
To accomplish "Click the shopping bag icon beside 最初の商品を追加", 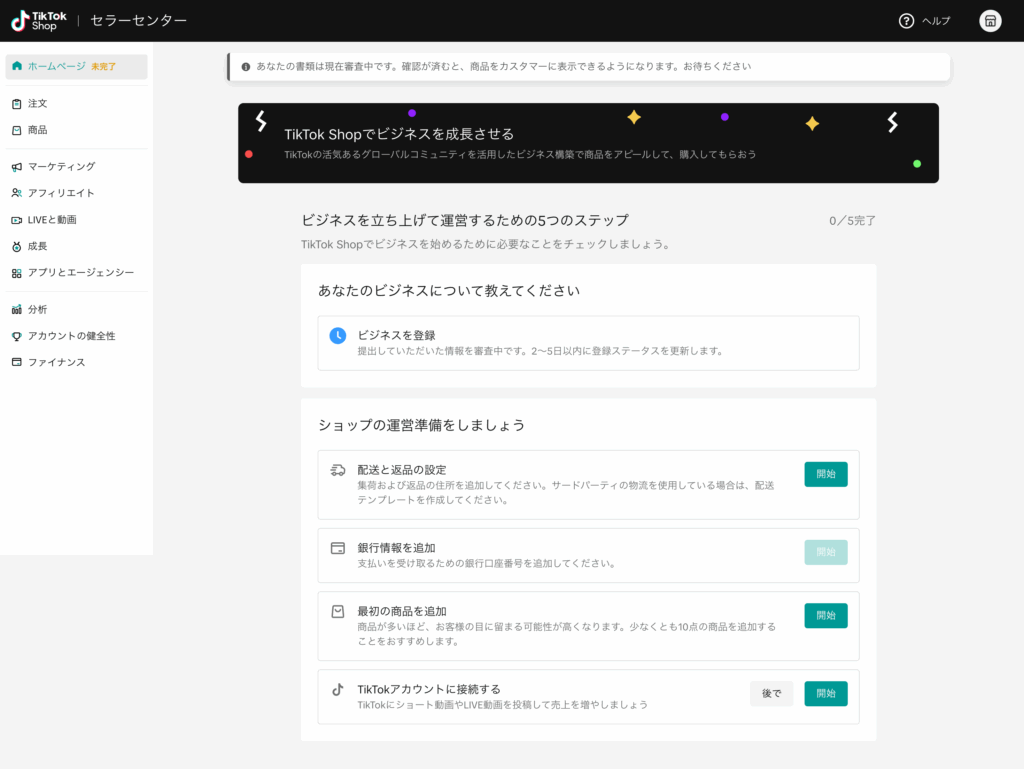I will click(x=338, y=611).
